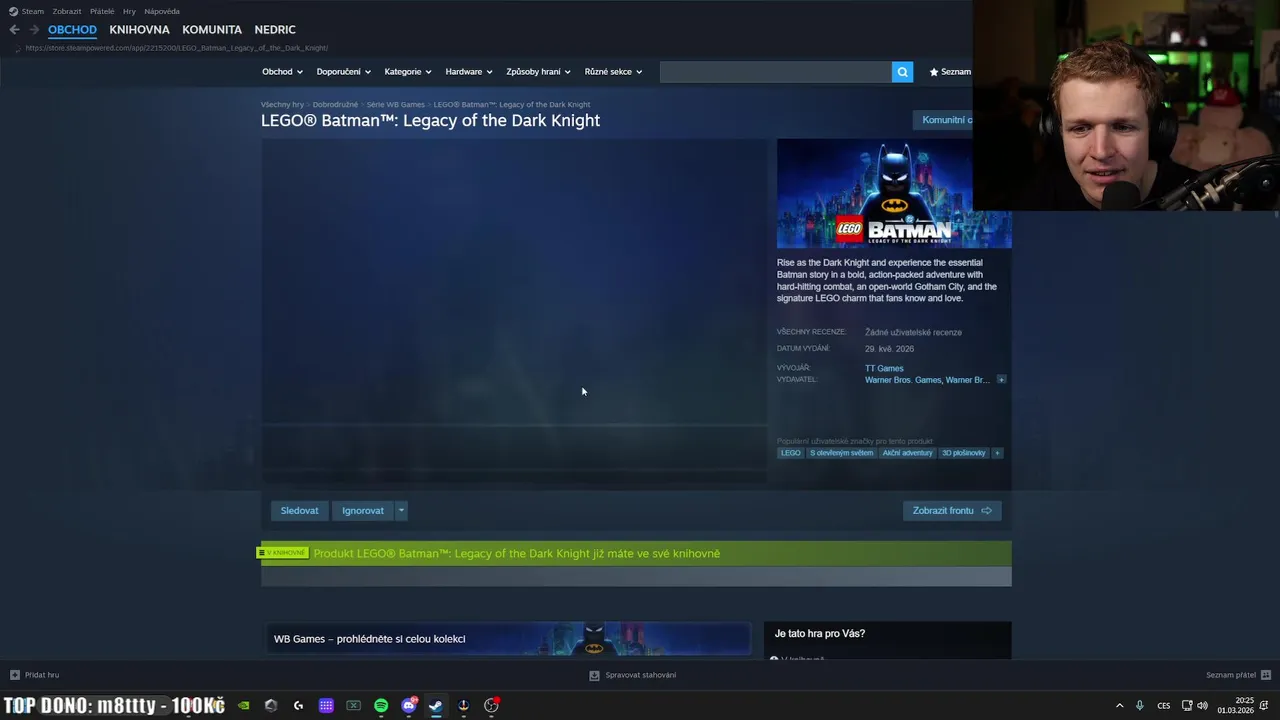Open the Xbox Game Bar taskbar icon
This screenshot has height=720, width=1280.
coord(353,706)
